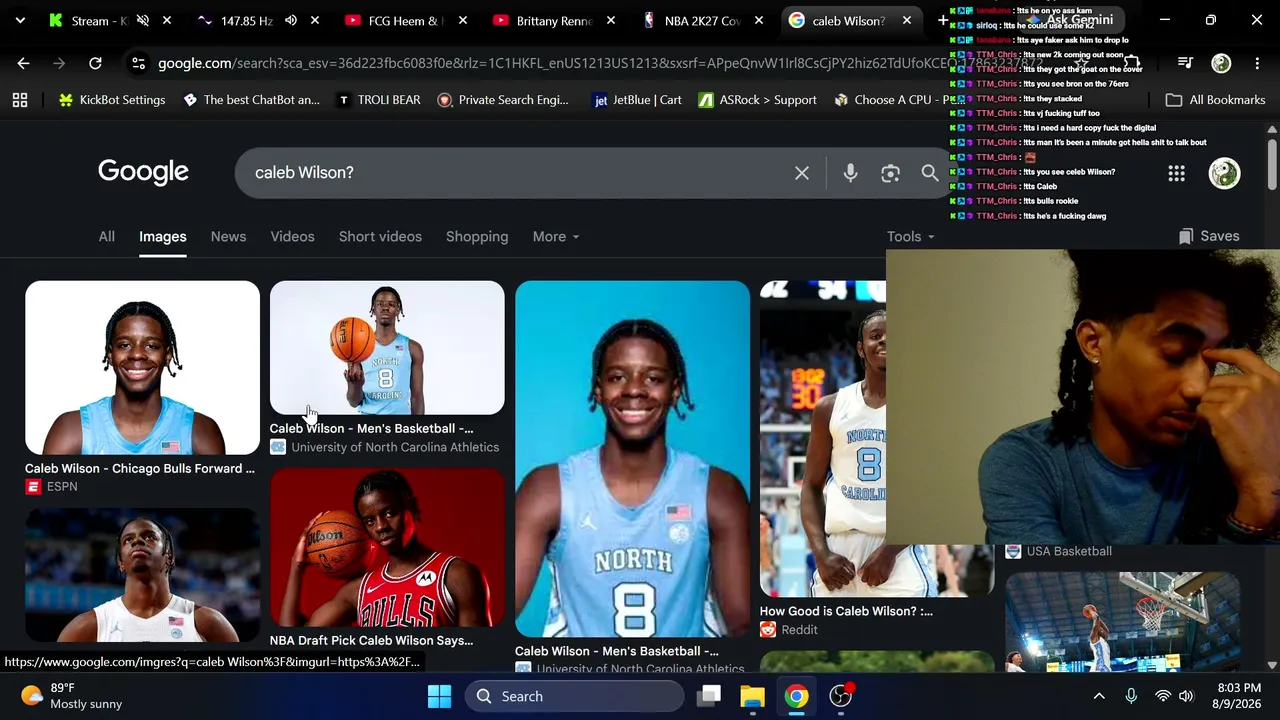1280x720 pixels.
Task: Open the red Bulls jersey draft pick image
Action: point(387,547)
